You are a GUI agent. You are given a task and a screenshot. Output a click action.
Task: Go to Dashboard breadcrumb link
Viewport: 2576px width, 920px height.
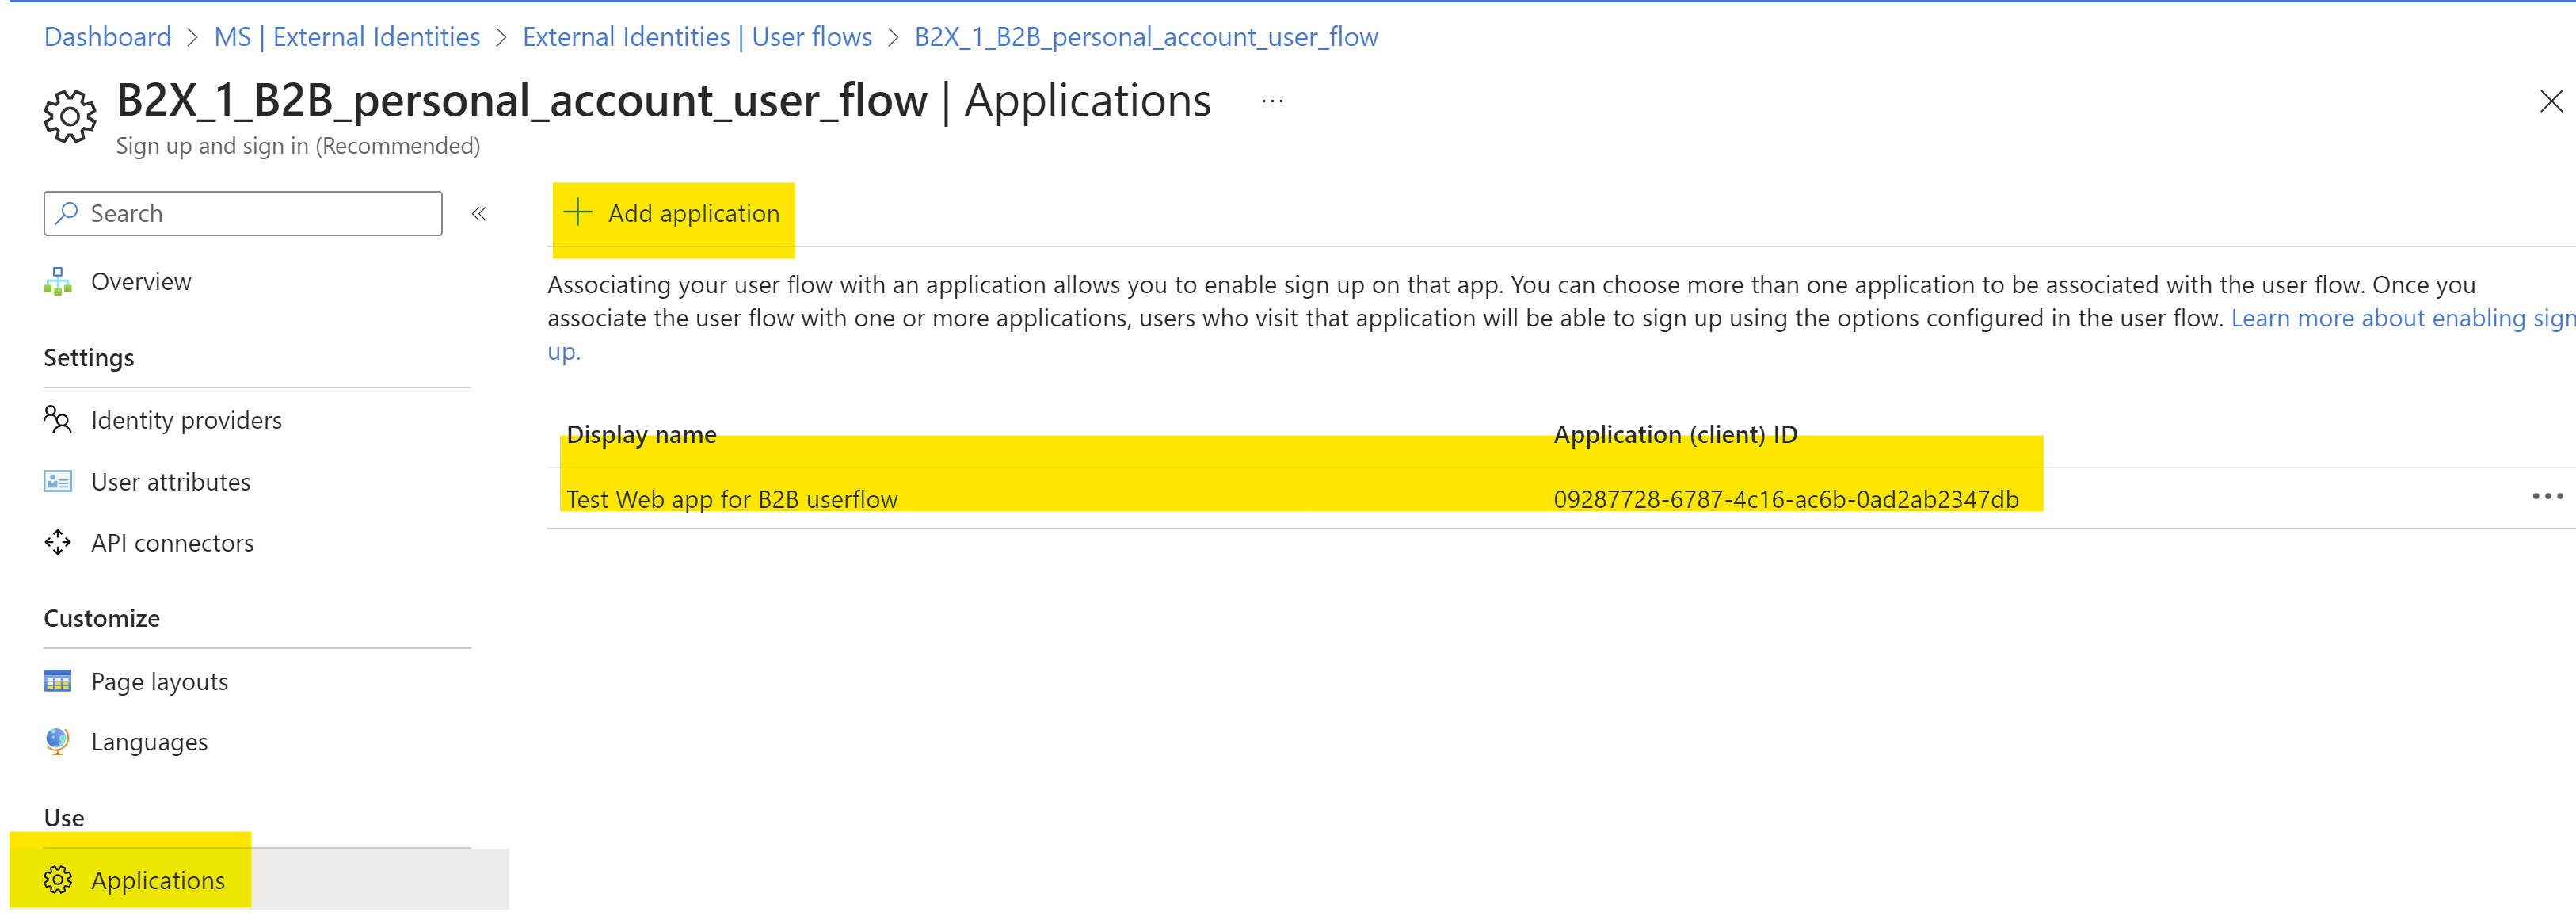point(107,37)
